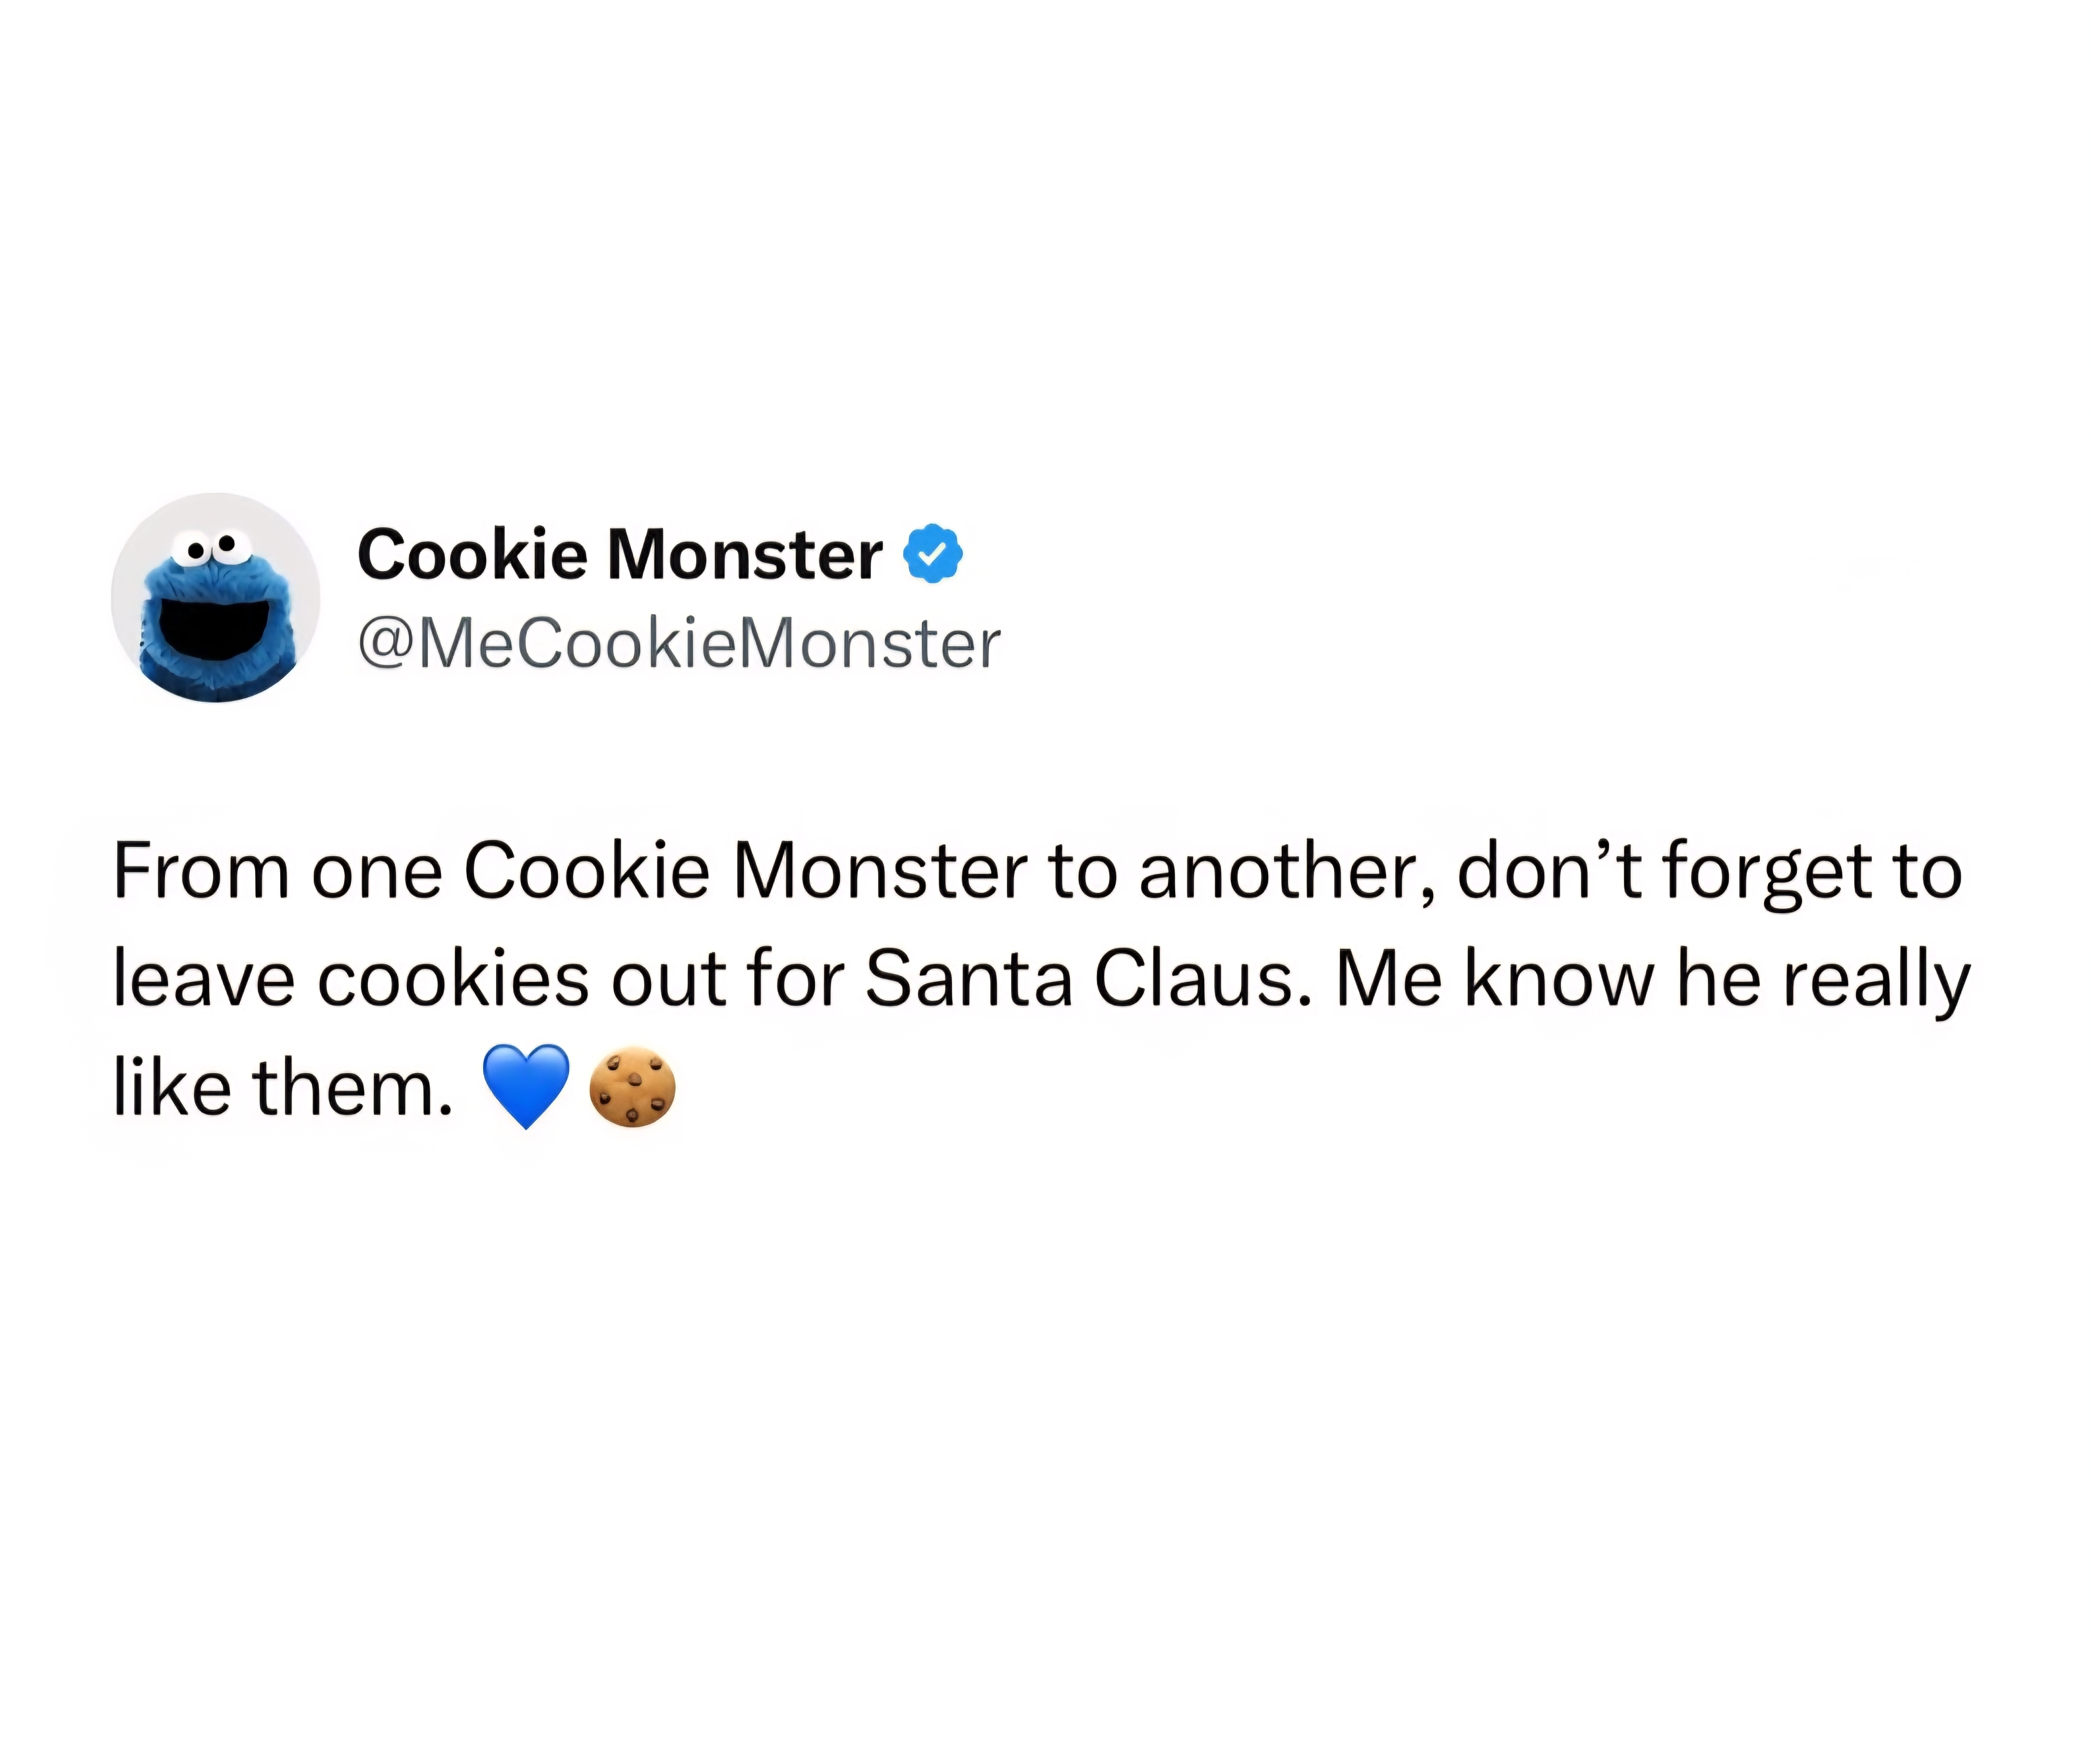This screenshot has height=1764, width=2091.
Task: Click the bold Cookie Monster display name
Action: 620,554
